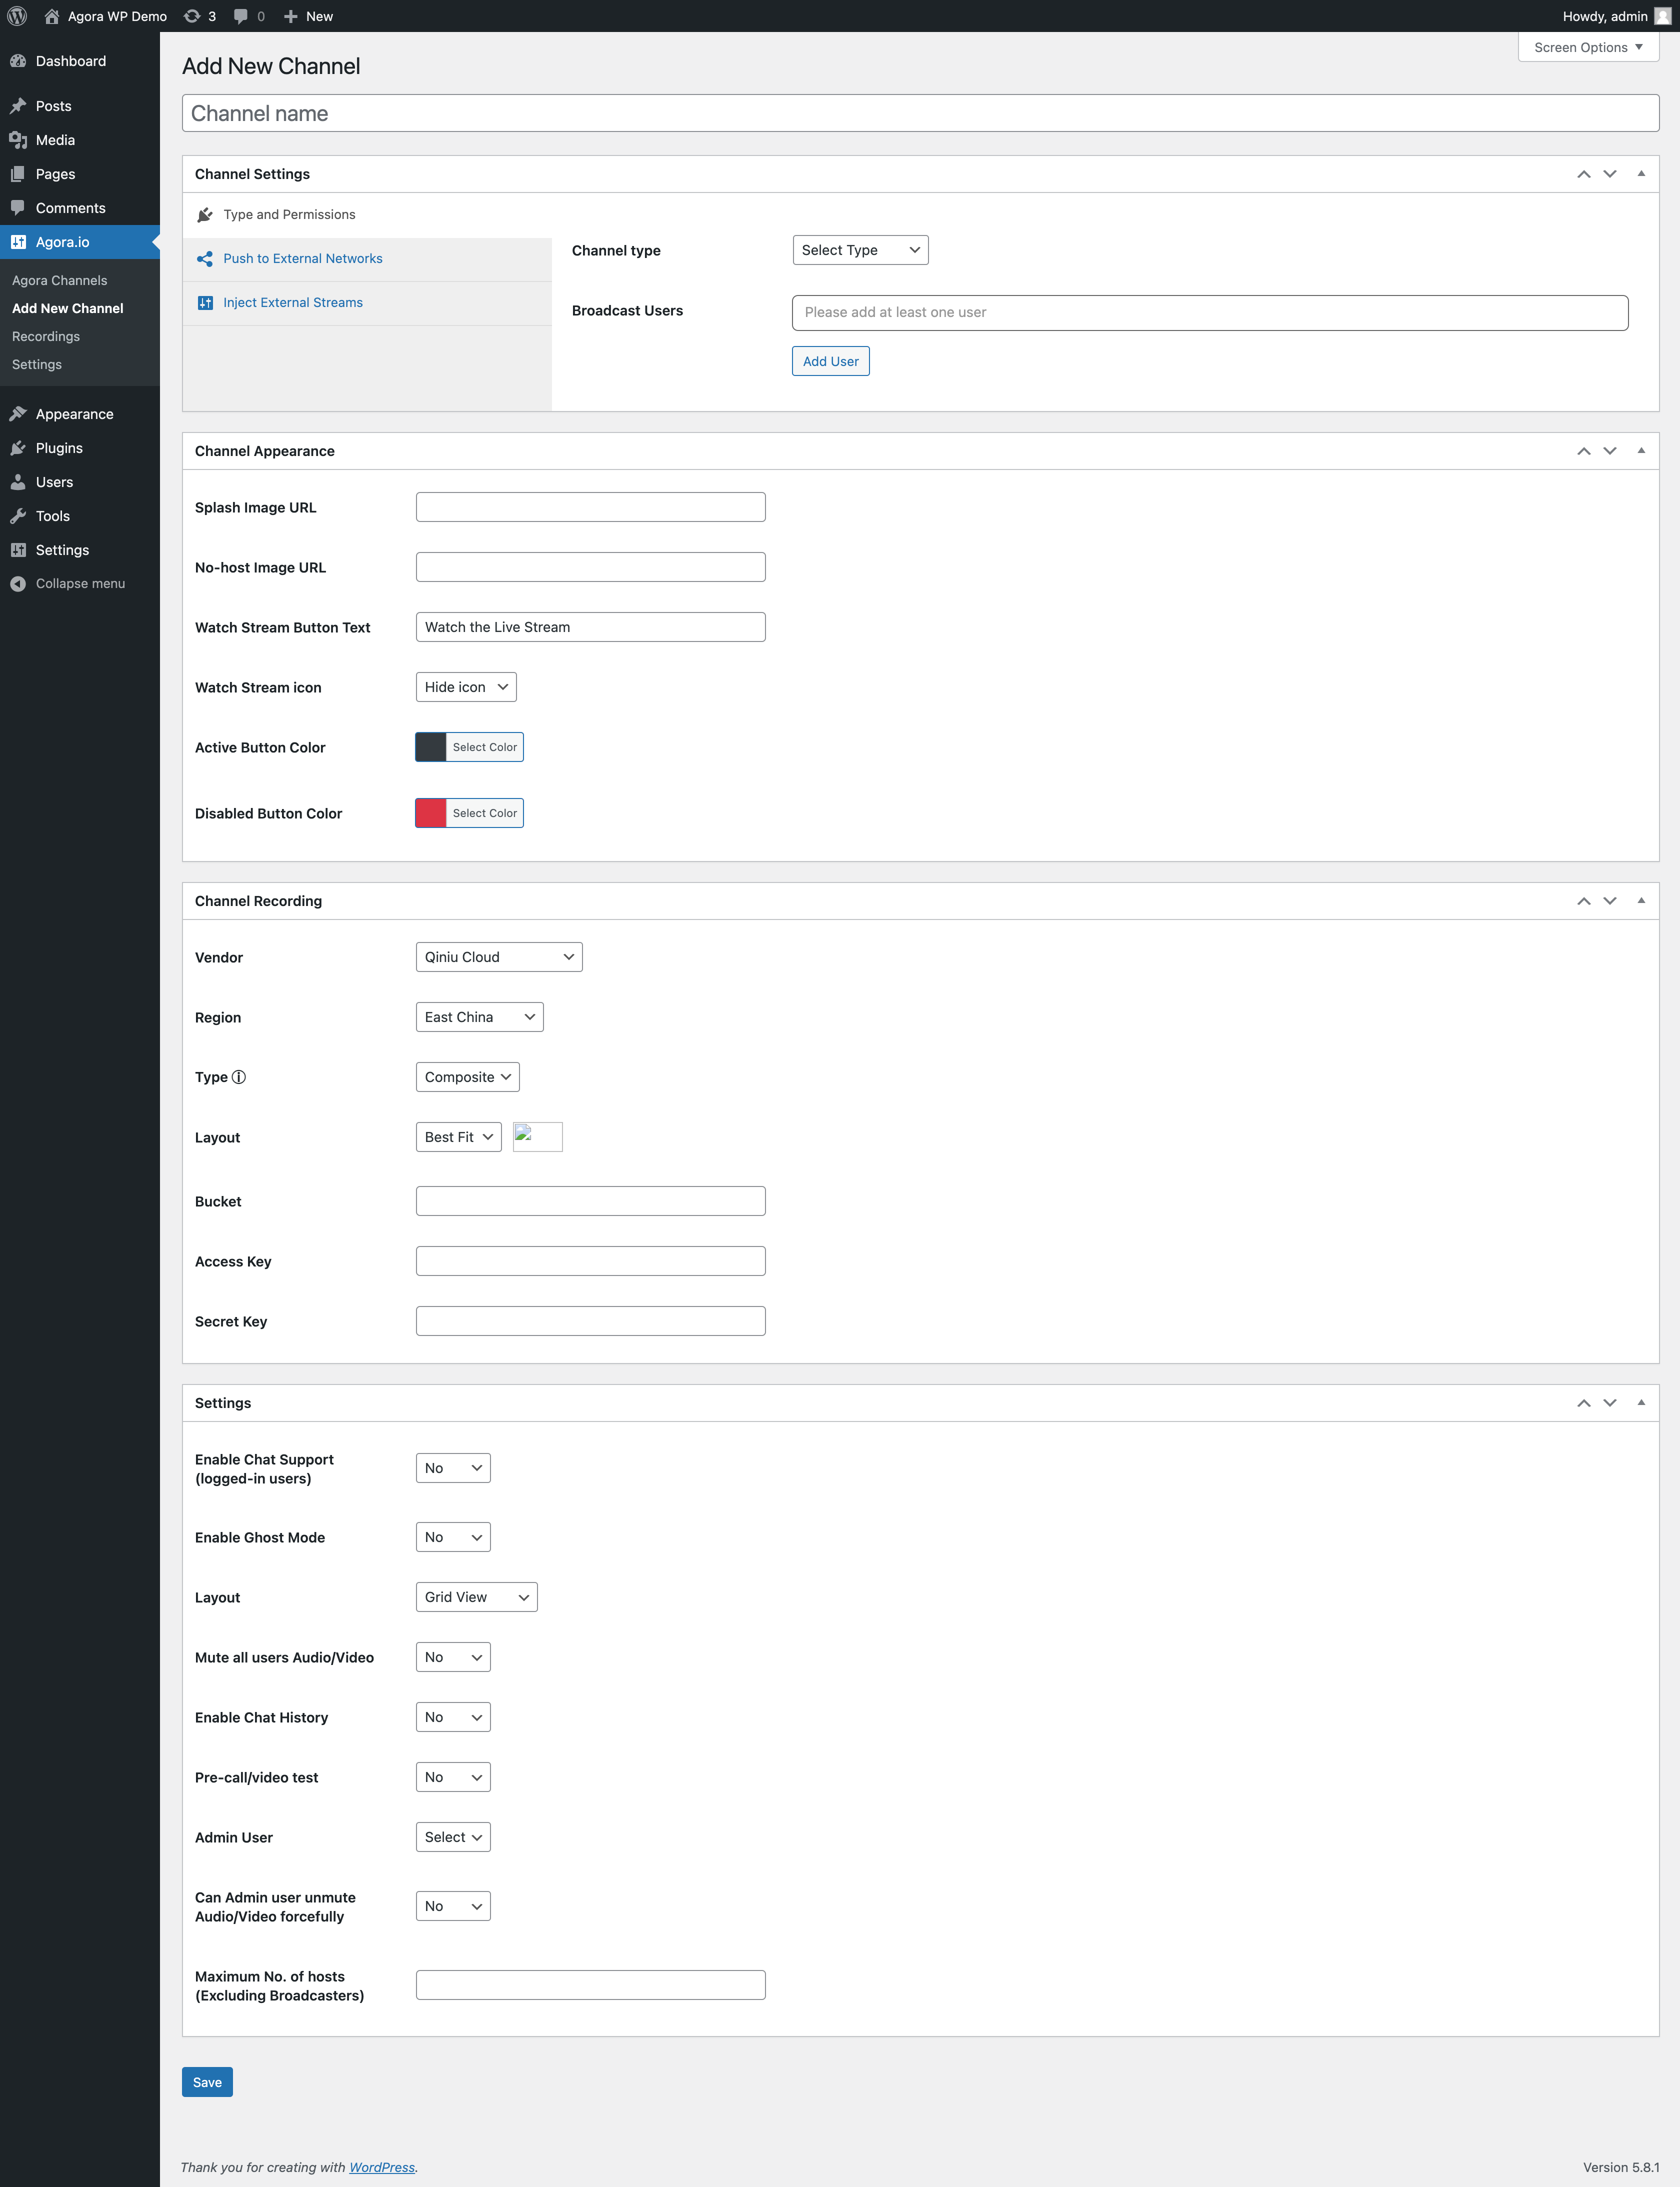Click the Add User button
Viewport: 1680px width, 2187px height.
click(x=831, y=361)
